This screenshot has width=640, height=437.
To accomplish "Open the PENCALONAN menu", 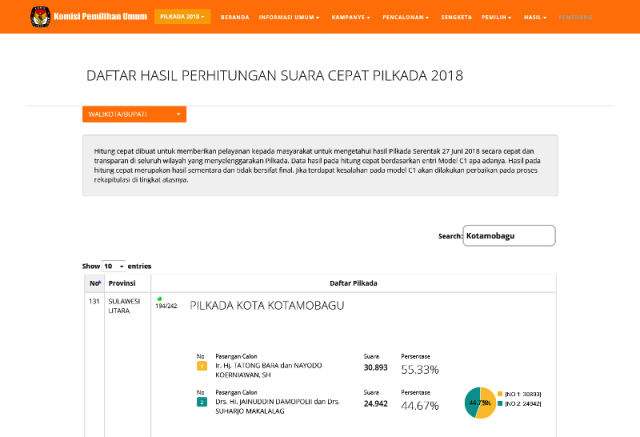I will coord(409,17).
